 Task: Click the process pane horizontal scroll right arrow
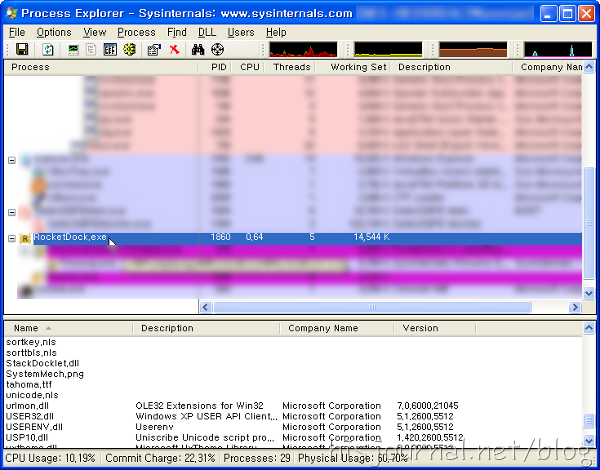click(575, 307)
